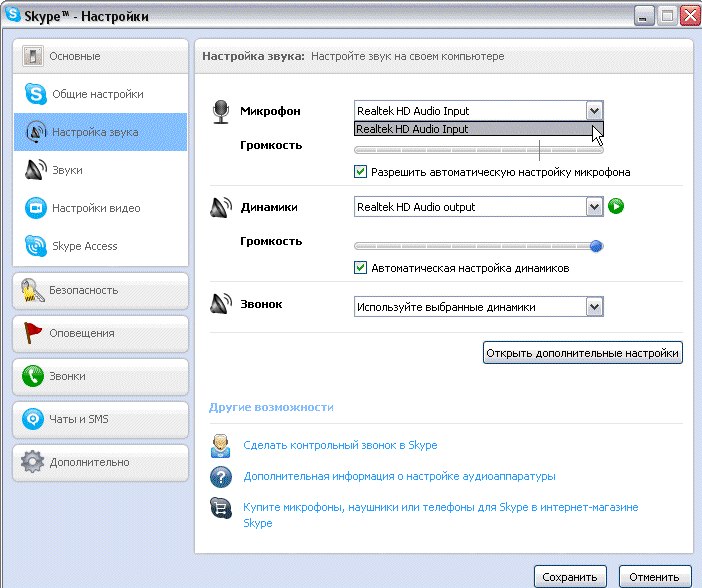Click the Skype icon next to Общие настройки
Image resolution: width=702 pixels, height=588 pixels.
[x=35, y=94]
